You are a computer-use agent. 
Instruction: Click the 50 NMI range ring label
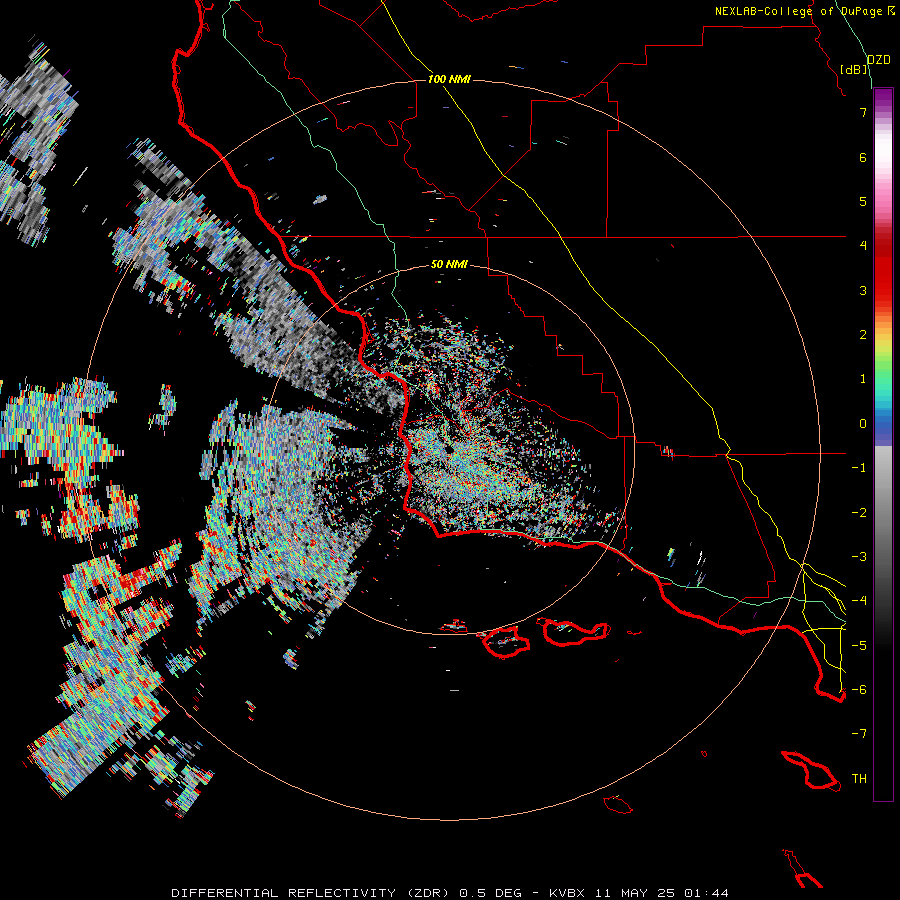pos(449,264)
